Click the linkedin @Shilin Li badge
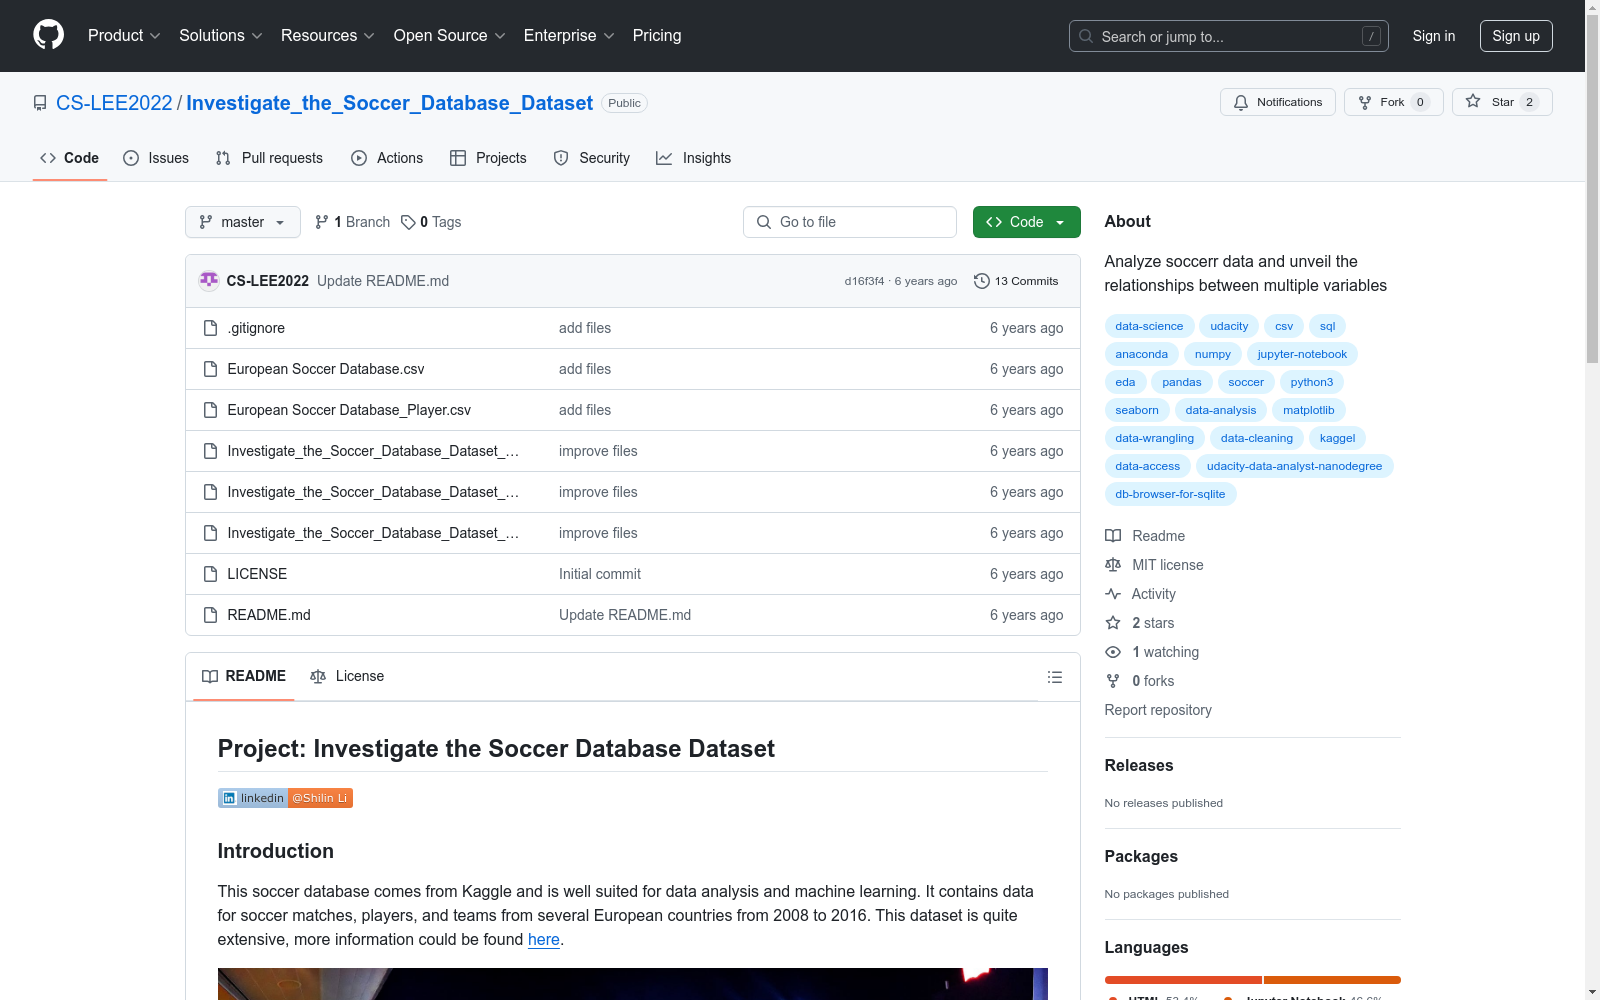The width and height of the screenshot is (1600, 1000). (285, 798)
